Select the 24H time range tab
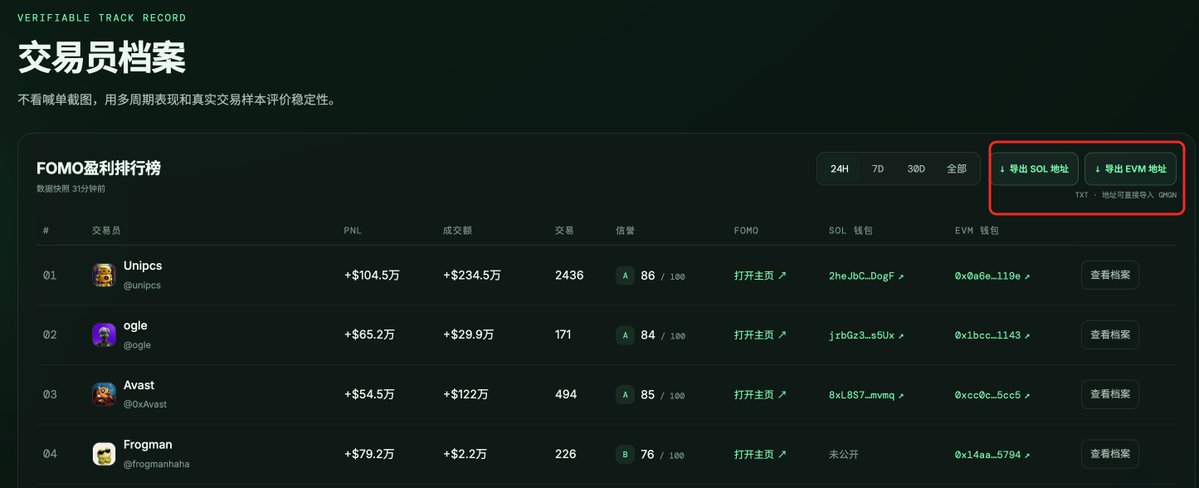The image size is (1199, 488). pos(840,169)
